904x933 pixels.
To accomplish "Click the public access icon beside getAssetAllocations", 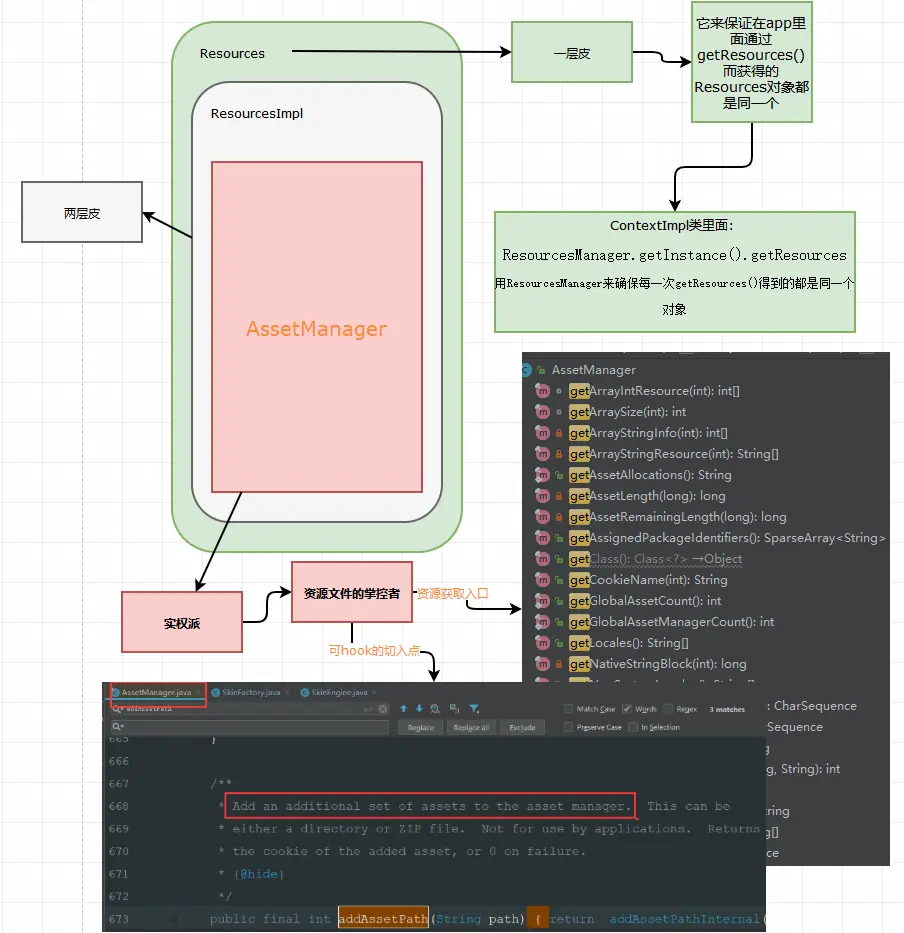I will coord(559,475).
